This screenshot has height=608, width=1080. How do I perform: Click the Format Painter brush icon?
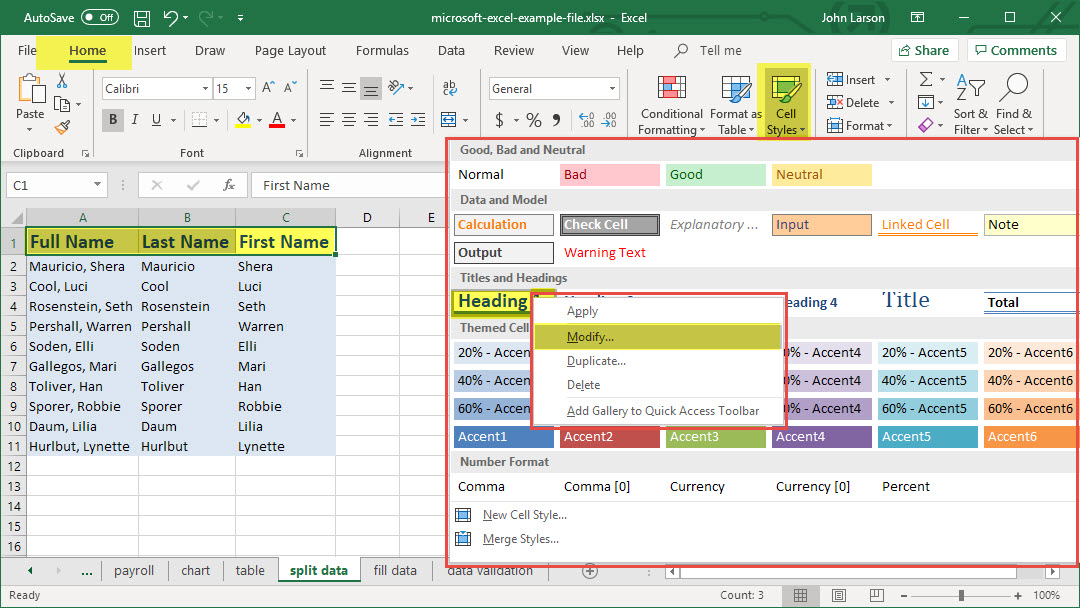[x=62, y=127]
